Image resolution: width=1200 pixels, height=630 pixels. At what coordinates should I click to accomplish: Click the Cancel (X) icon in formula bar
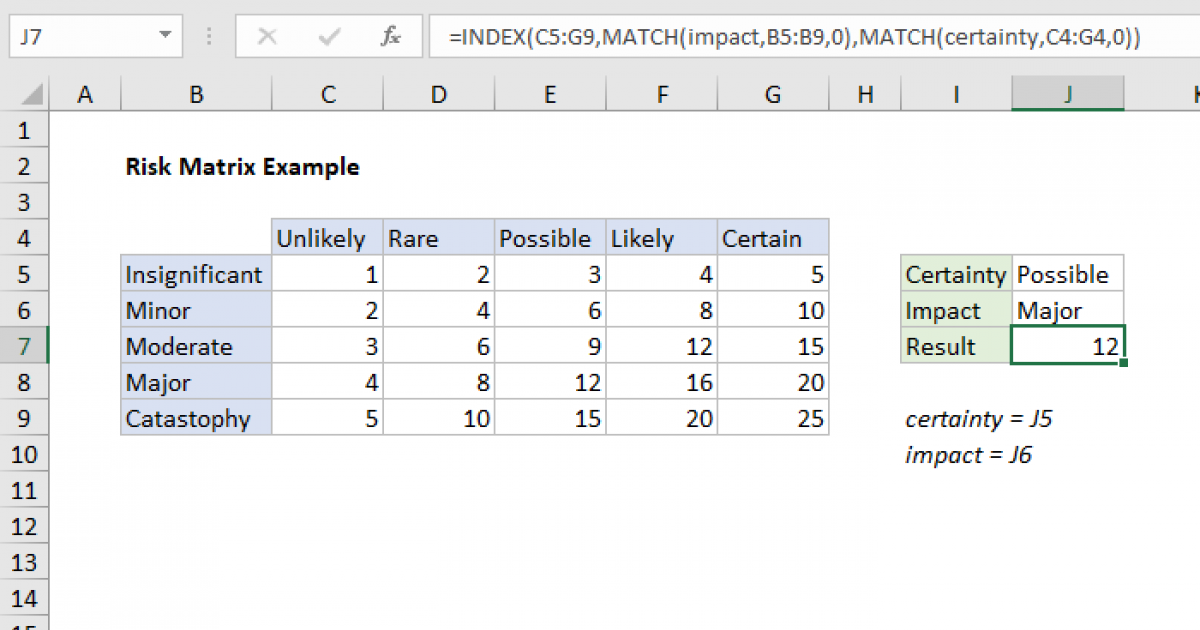(267, 37)
